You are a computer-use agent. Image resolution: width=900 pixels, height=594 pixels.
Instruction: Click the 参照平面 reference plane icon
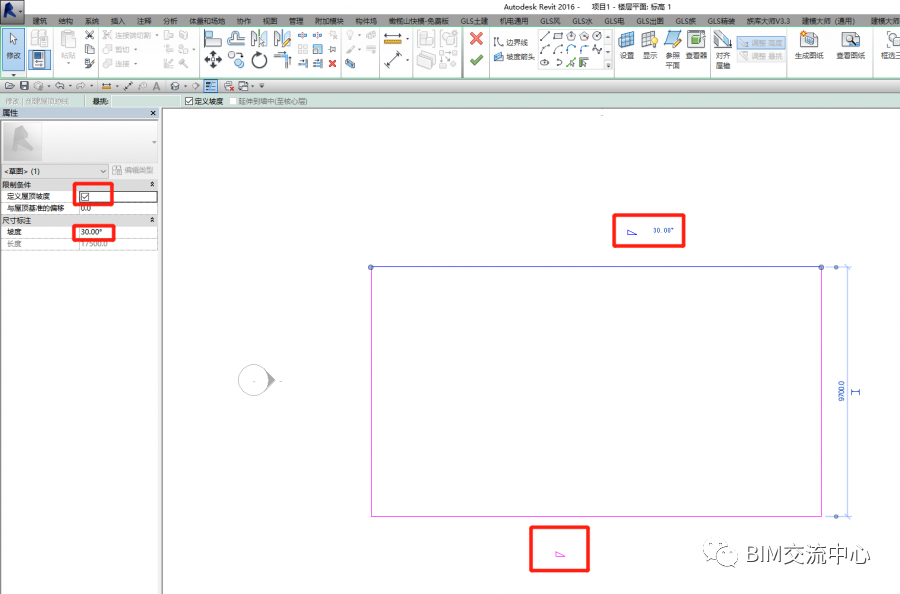[673, 49]
